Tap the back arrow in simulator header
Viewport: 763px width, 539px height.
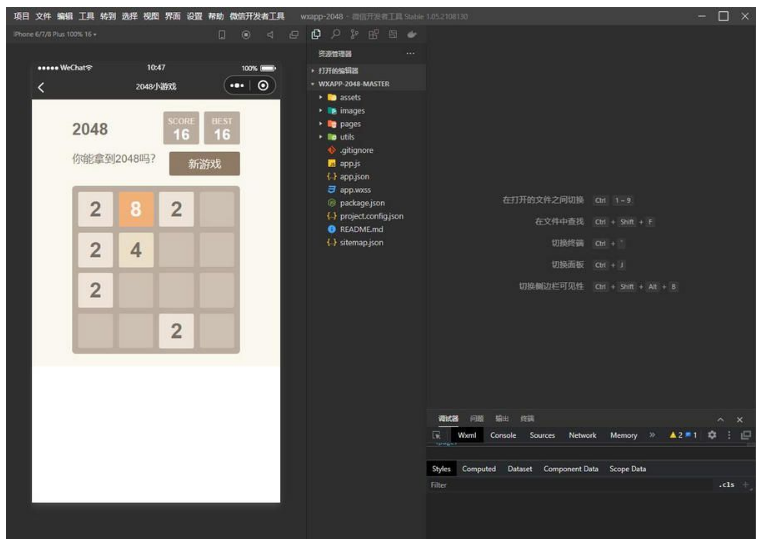41,87
